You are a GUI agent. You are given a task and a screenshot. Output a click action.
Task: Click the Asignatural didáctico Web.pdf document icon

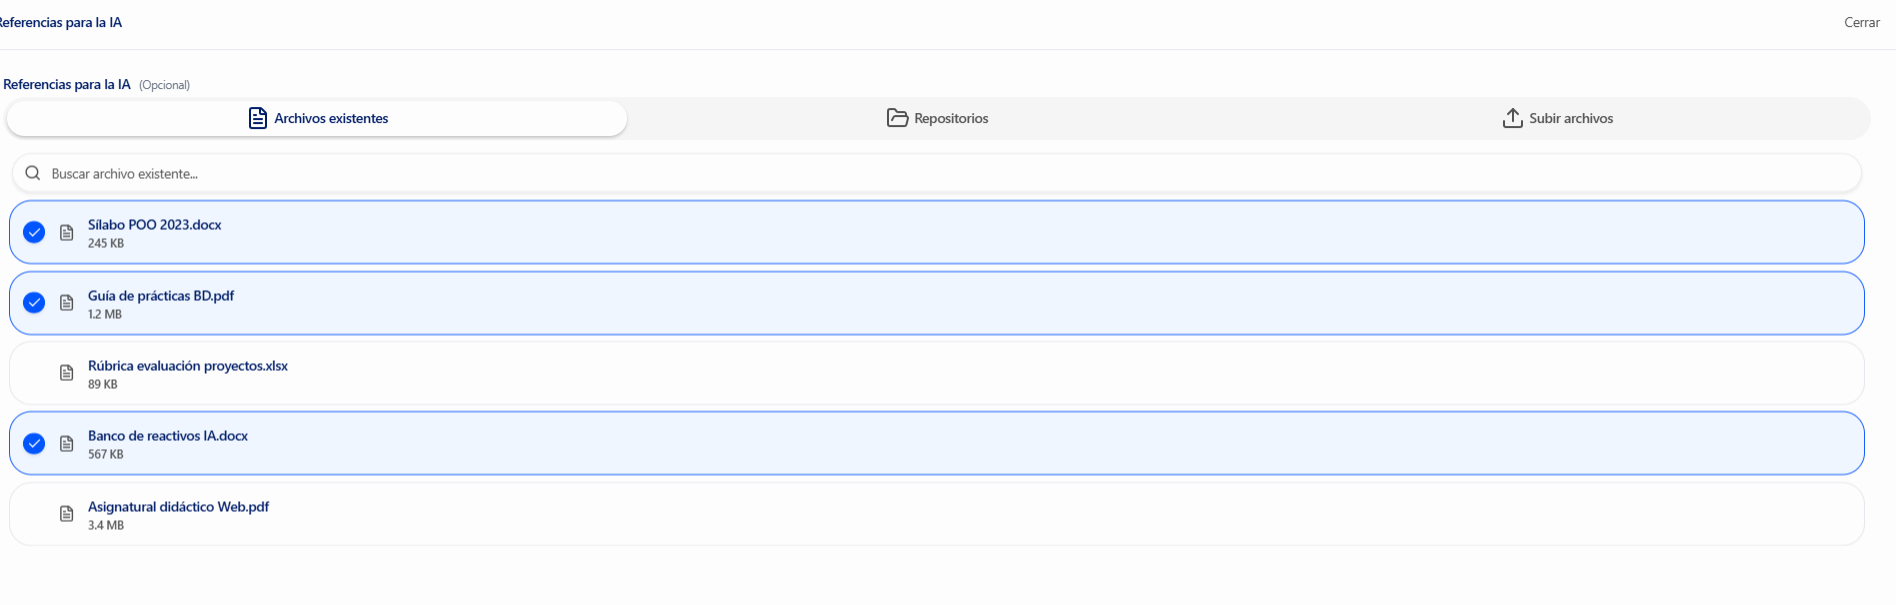coord(67,514)
